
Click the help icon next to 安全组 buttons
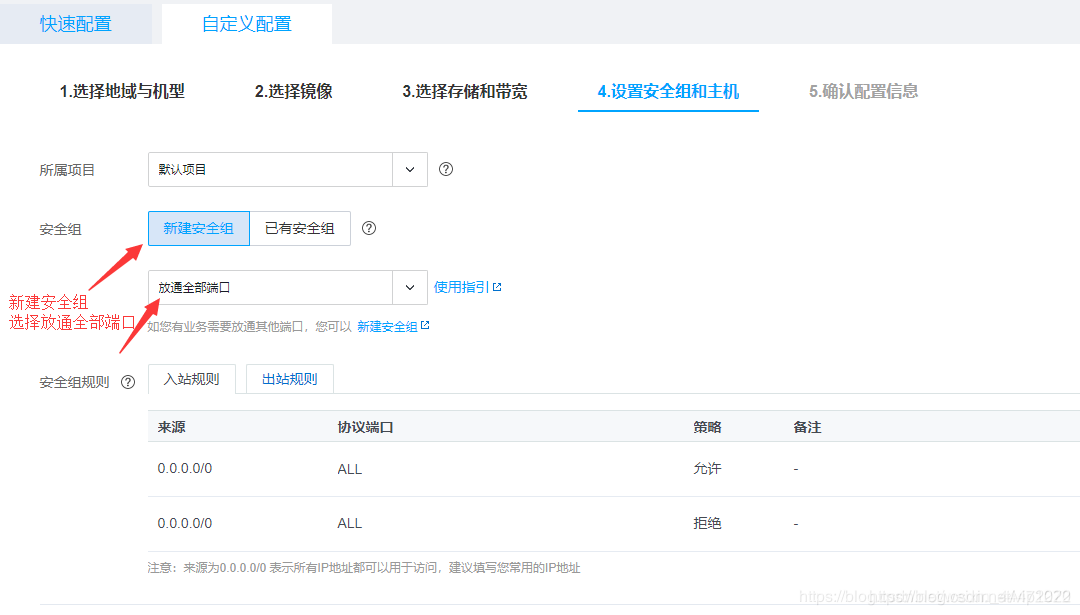[369, 228]
